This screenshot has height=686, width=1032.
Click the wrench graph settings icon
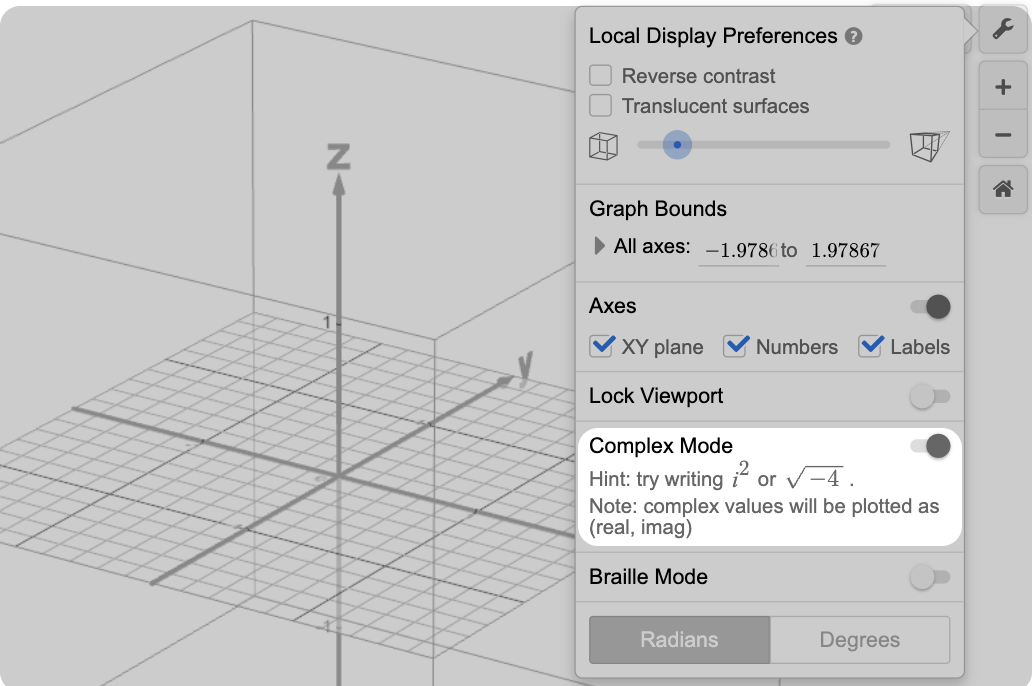[1003, 29]
